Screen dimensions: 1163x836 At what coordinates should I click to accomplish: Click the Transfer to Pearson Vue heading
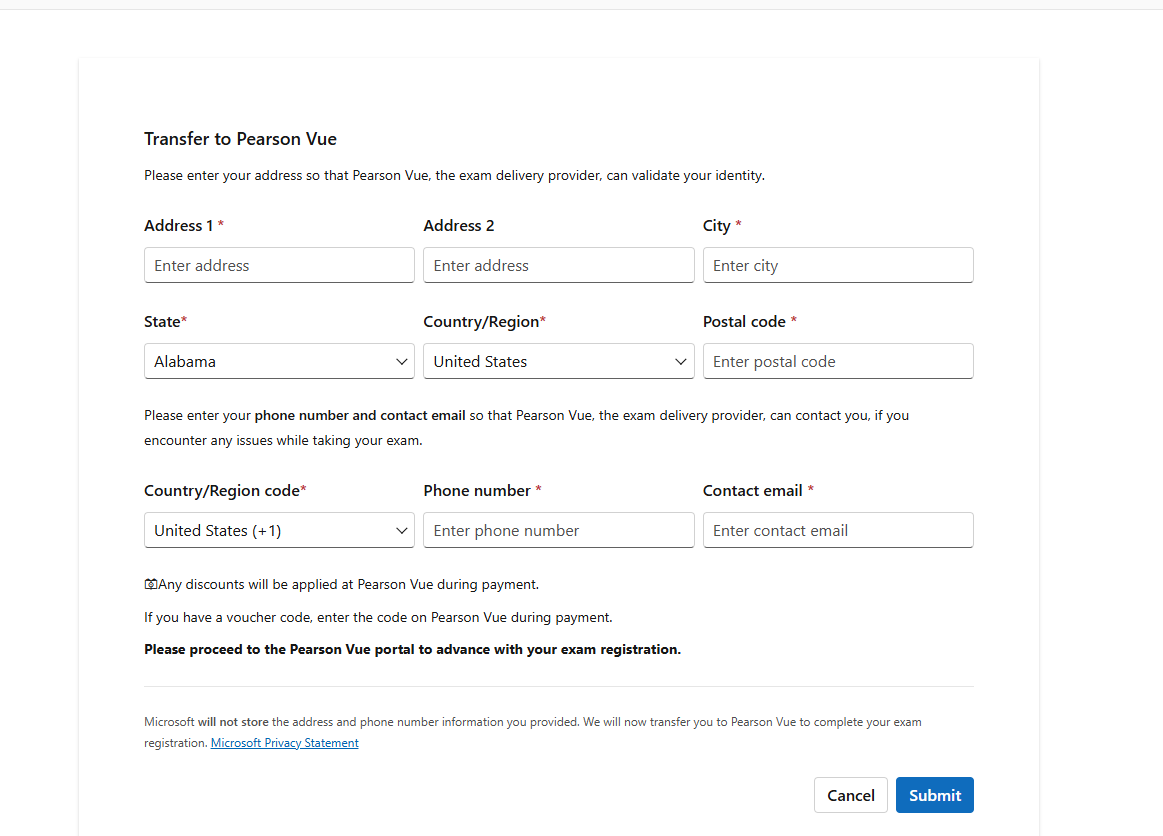click(240, 139)
